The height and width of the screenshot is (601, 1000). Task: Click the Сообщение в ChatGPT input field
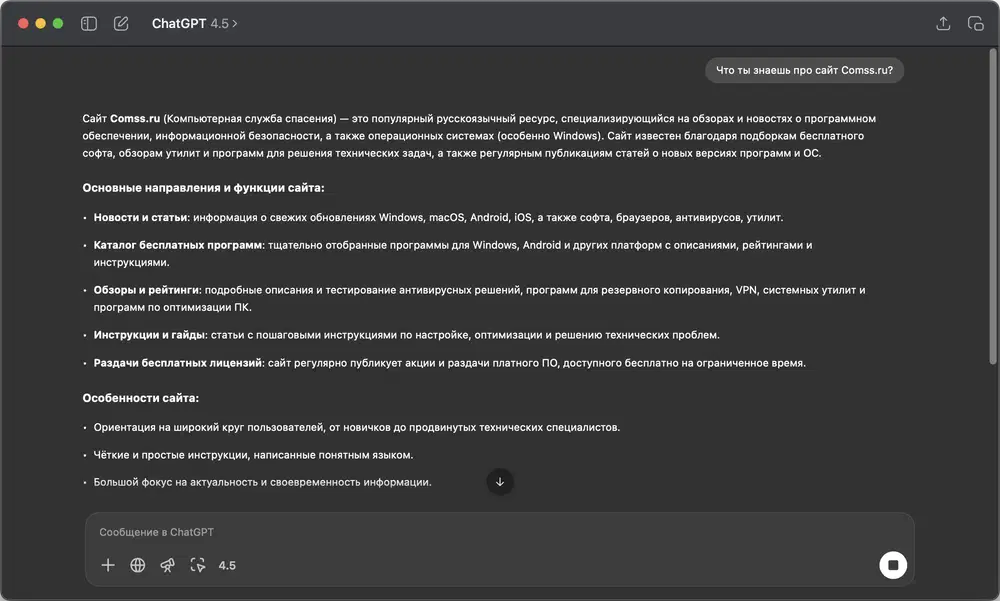[480, 532]
